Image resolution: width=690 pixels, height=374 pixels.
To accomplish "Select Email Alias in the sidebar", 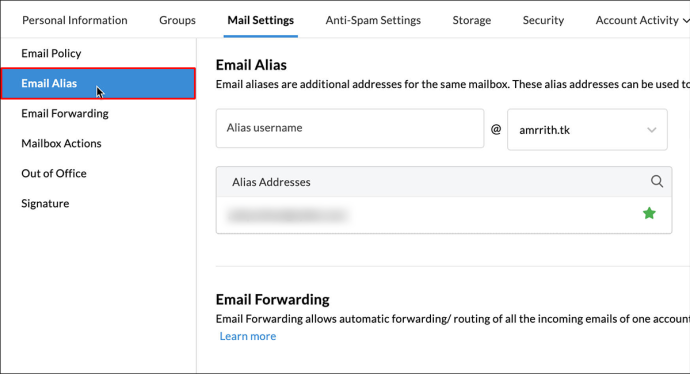I will coord(98,83).
